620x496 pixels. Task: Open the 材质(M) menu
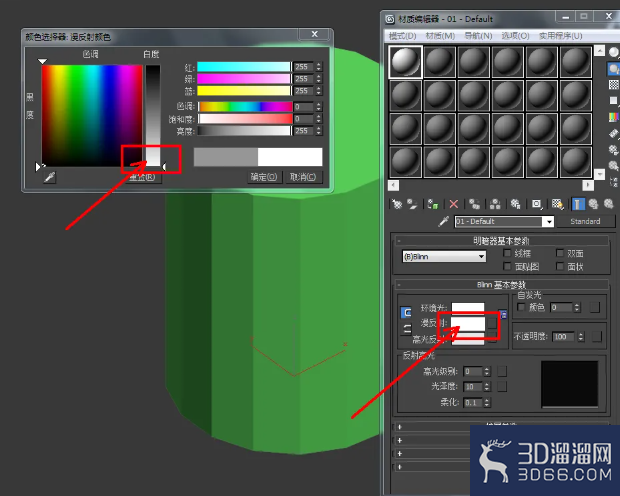point(440,36)
